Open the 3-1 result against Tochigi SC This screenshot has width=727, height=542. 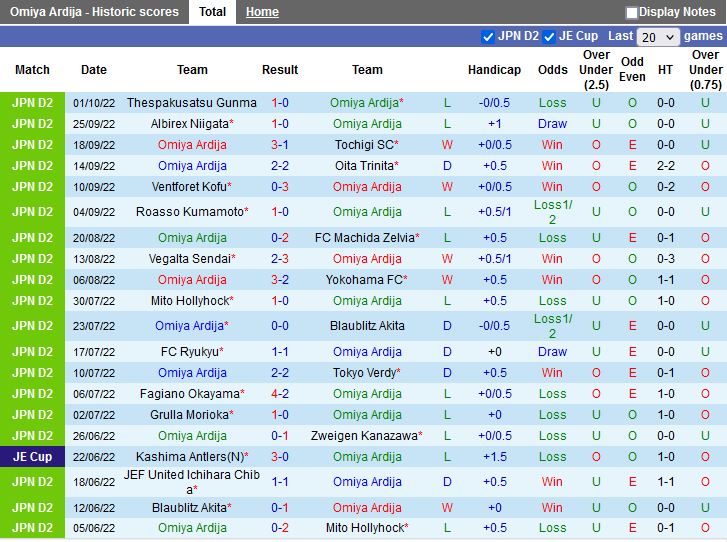point(280,145)
